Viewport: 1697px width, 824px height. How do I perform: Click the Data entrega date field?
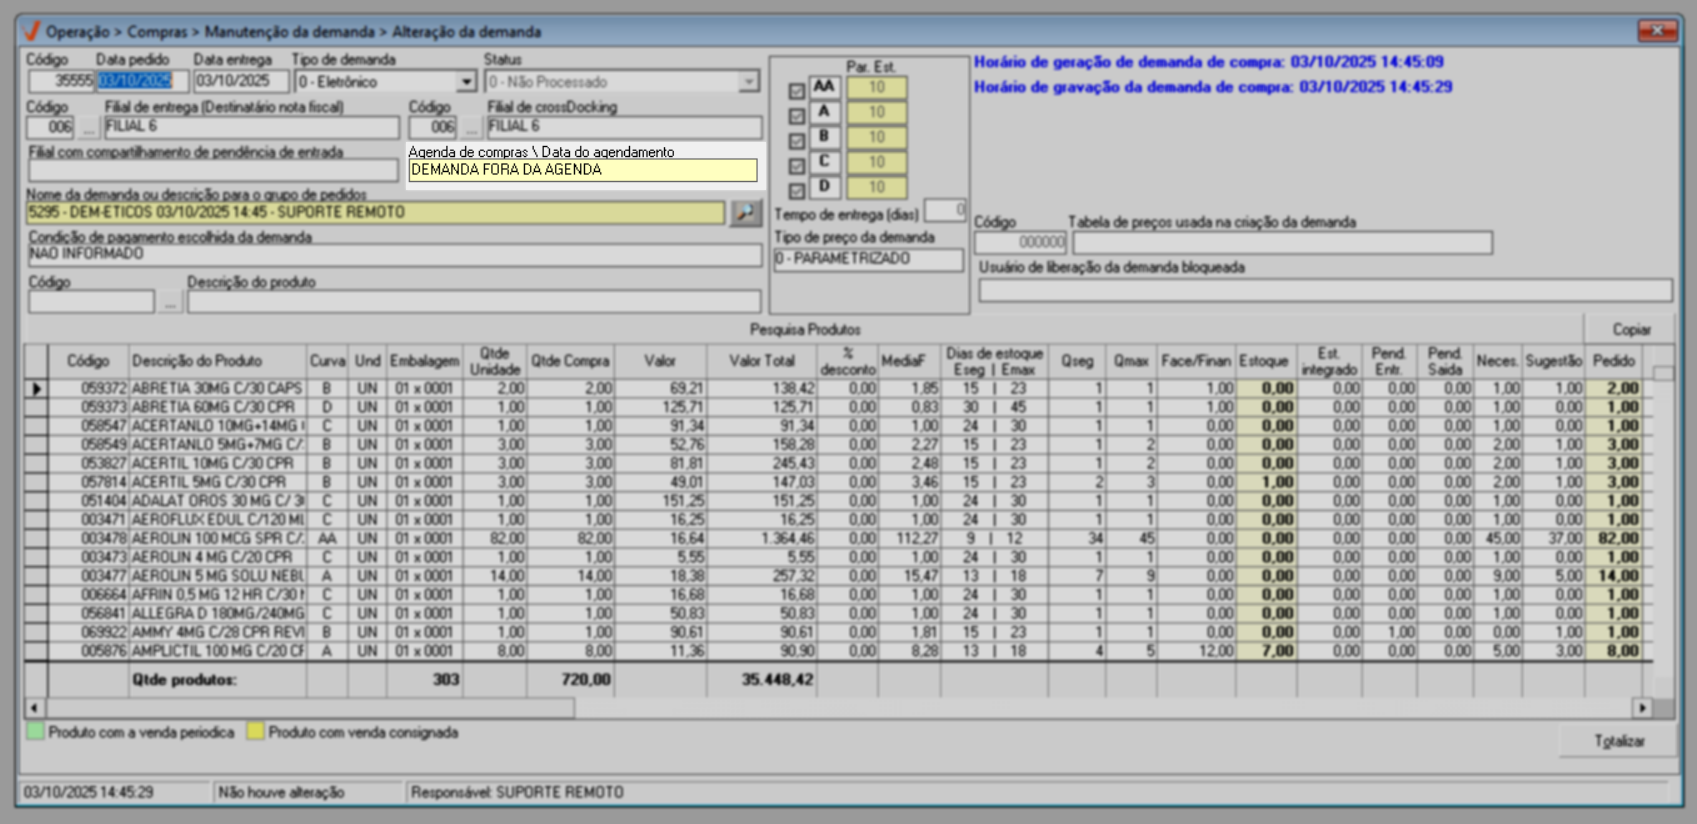click(x=240, y=82)
